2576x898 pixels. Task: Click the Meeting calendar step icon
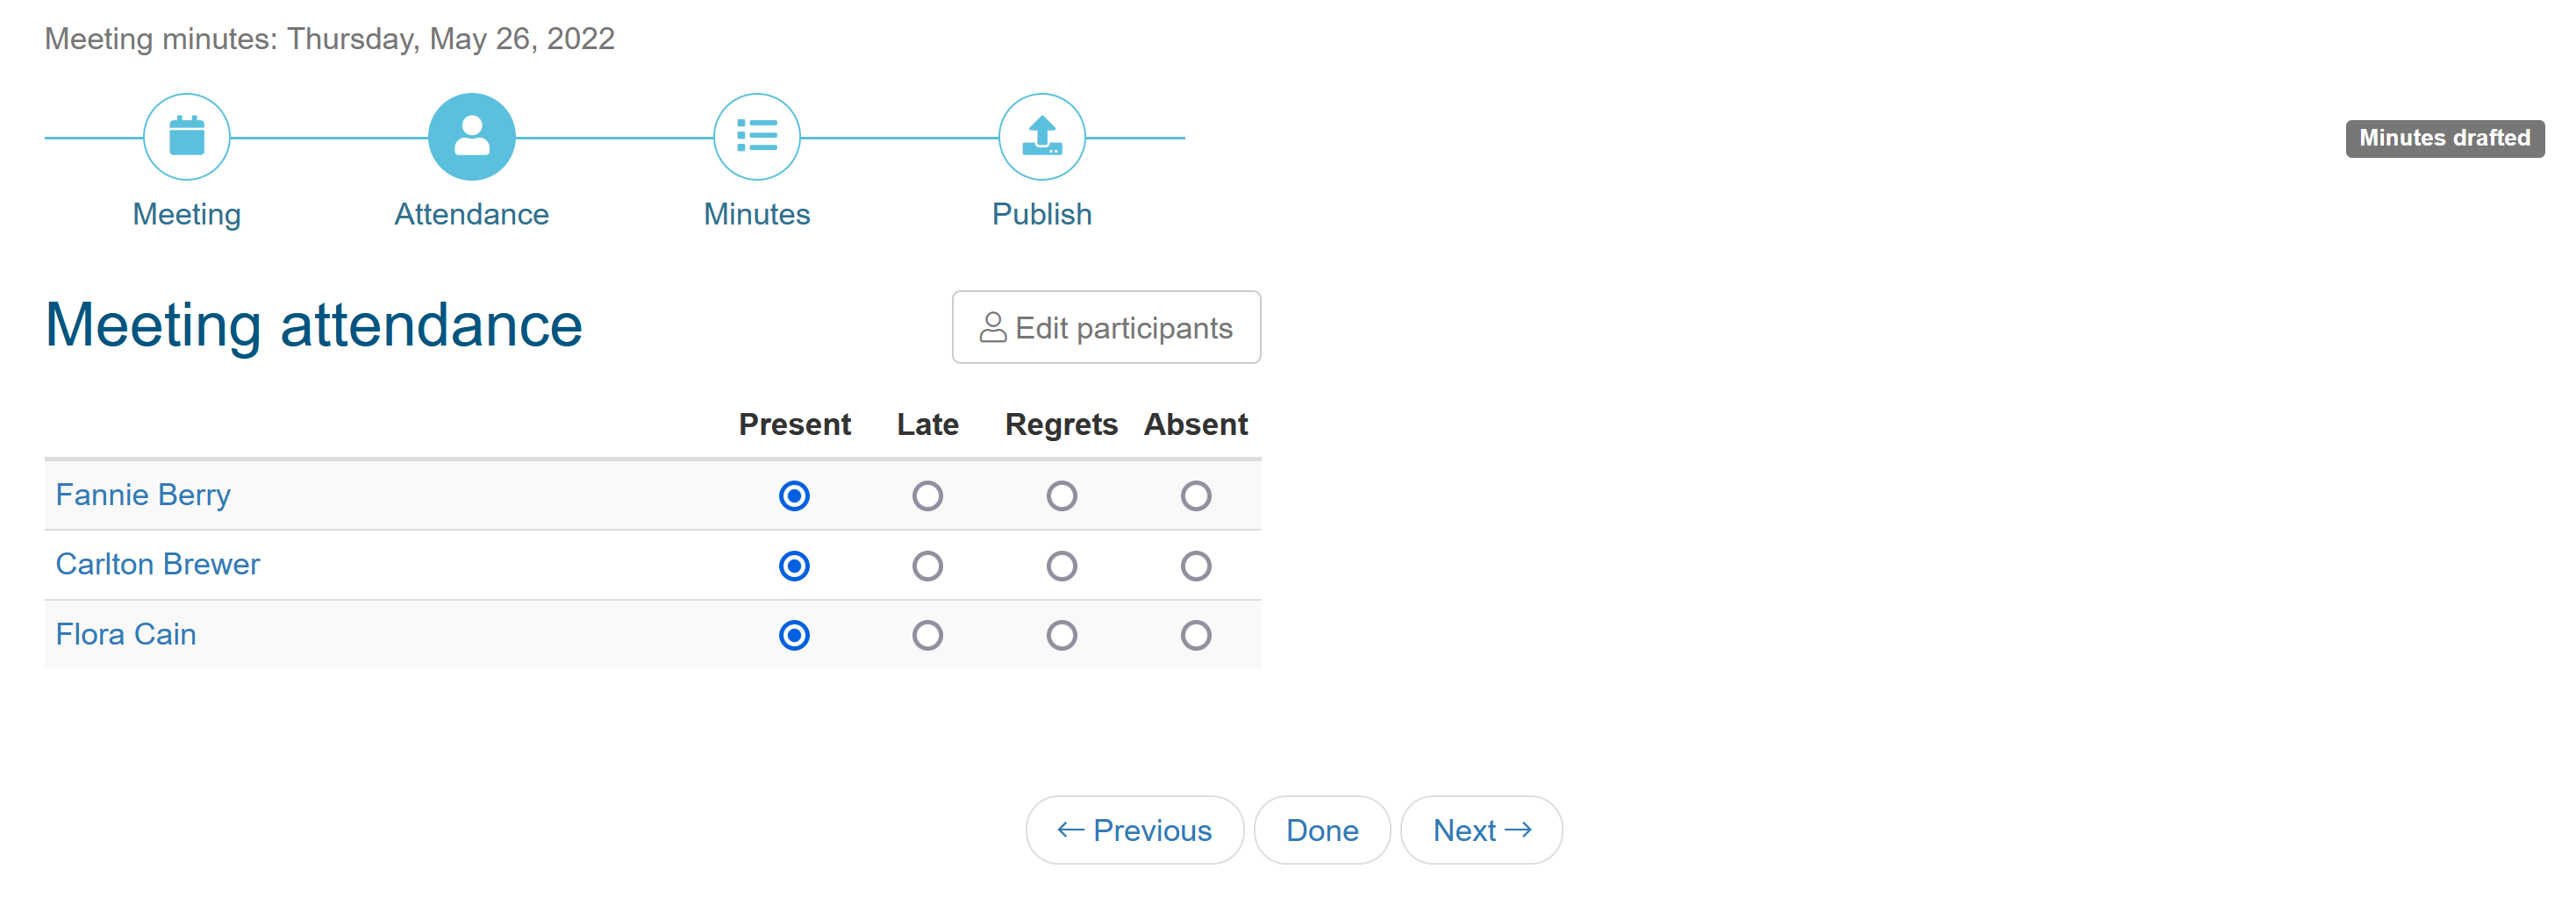187,137
